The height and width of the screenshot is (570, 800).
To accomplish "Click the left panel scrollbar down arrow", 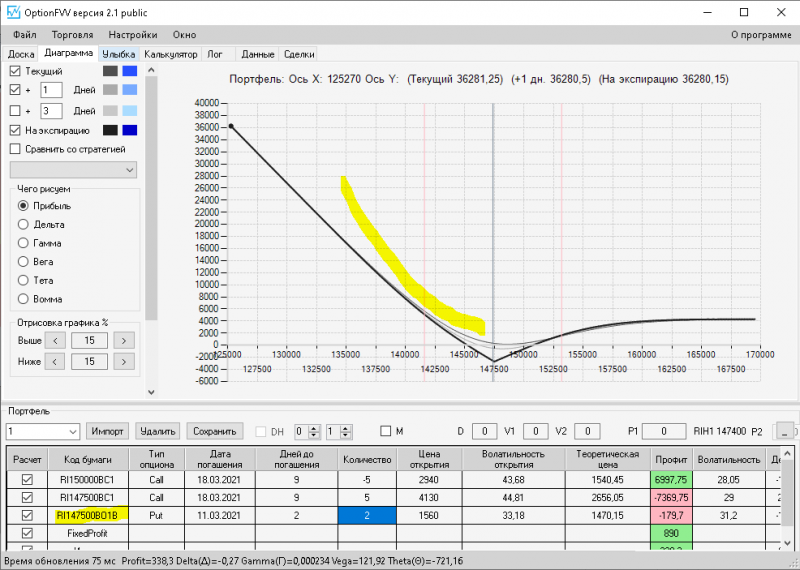I will pos(151,392).
